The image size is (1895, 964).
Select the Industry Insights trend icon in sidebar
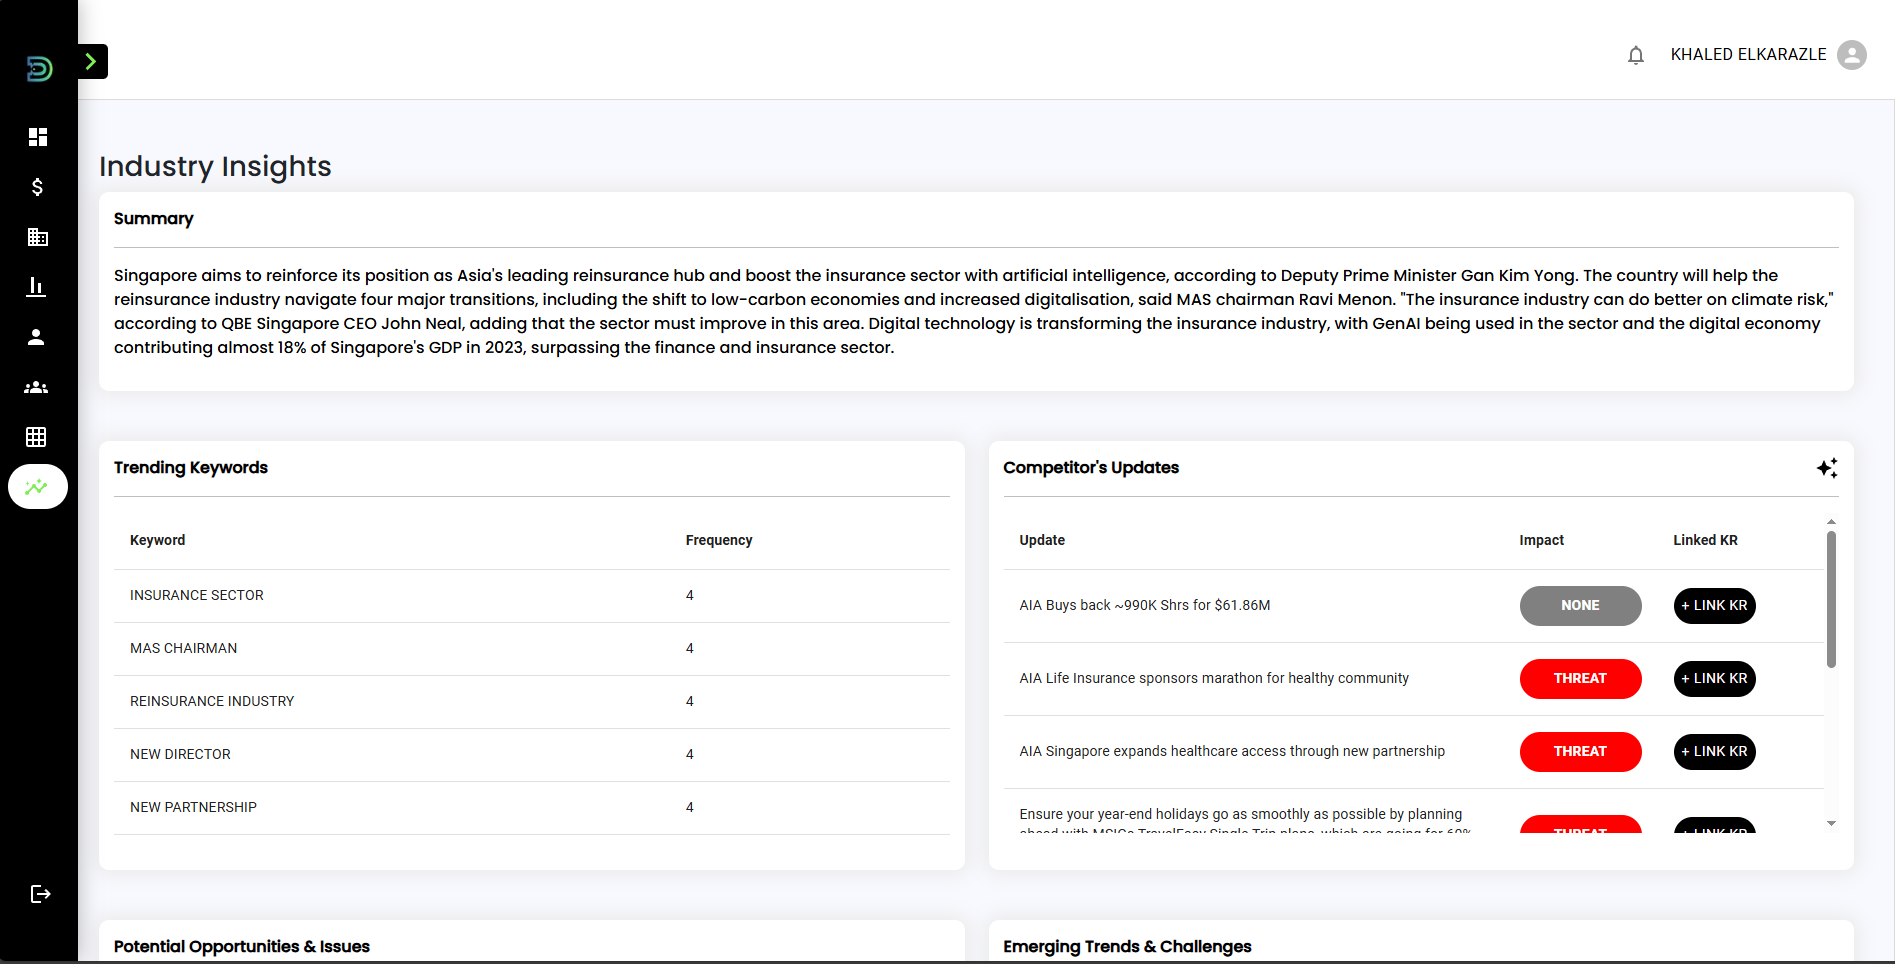pos(38,487)
